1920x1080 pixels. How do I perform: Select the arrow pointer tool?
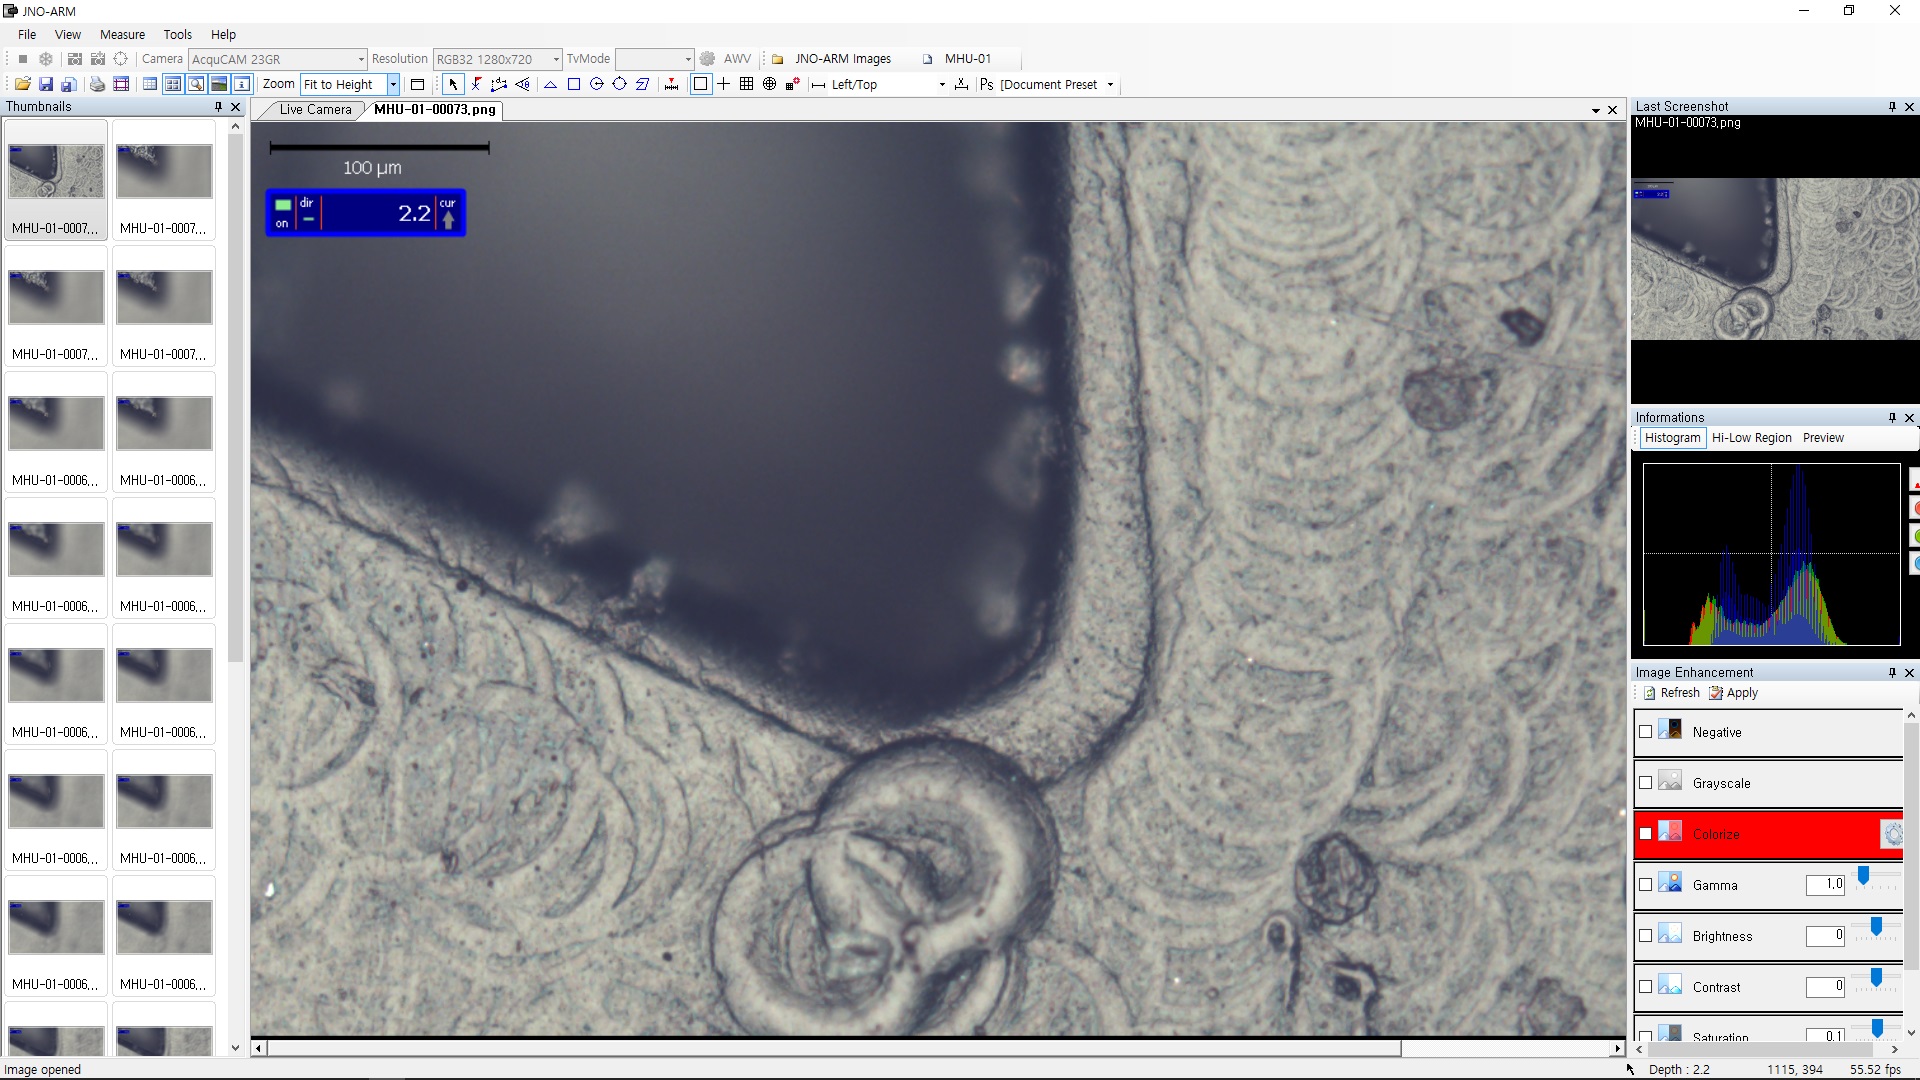pos(453,85)
